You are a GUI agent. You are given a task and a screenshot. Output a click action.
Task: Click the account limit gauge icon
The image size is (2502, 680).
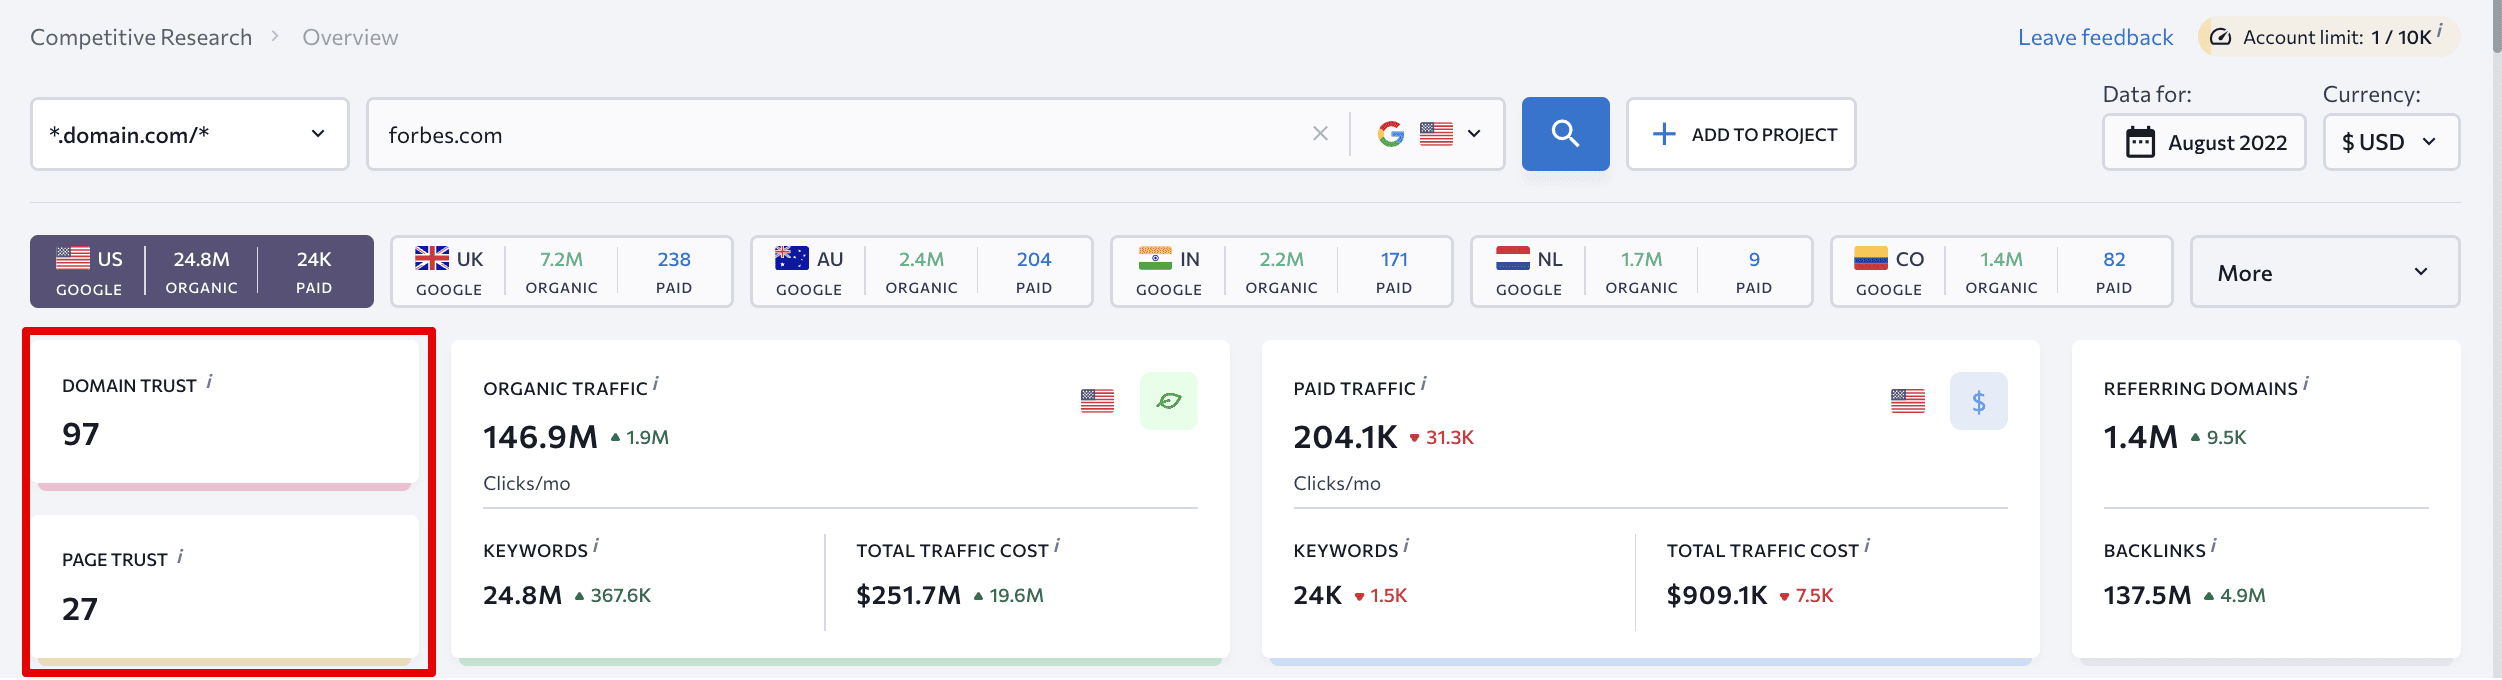pyautogui.click(x=2220, y=37)
